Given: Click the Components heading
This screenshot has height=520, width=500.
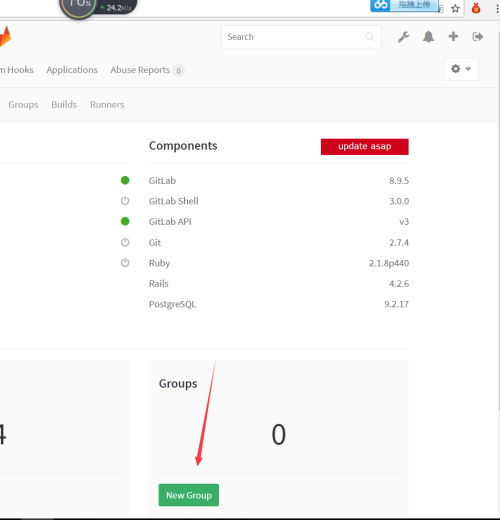Looking at the screenshot, I should (x=183, y=146).
